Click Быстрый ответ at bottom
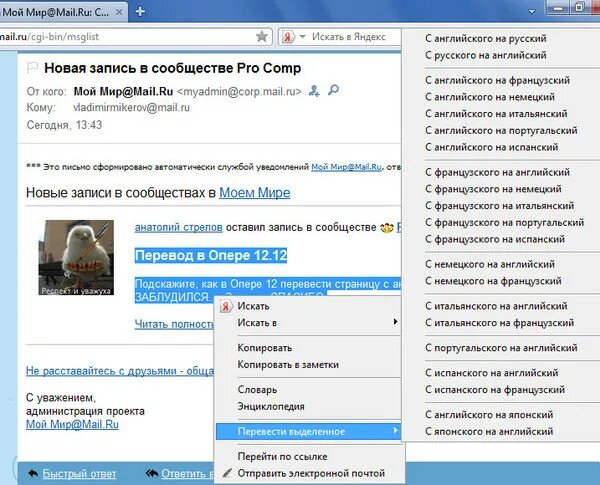Viewport: 600px width, 485px height. point(79,474)
